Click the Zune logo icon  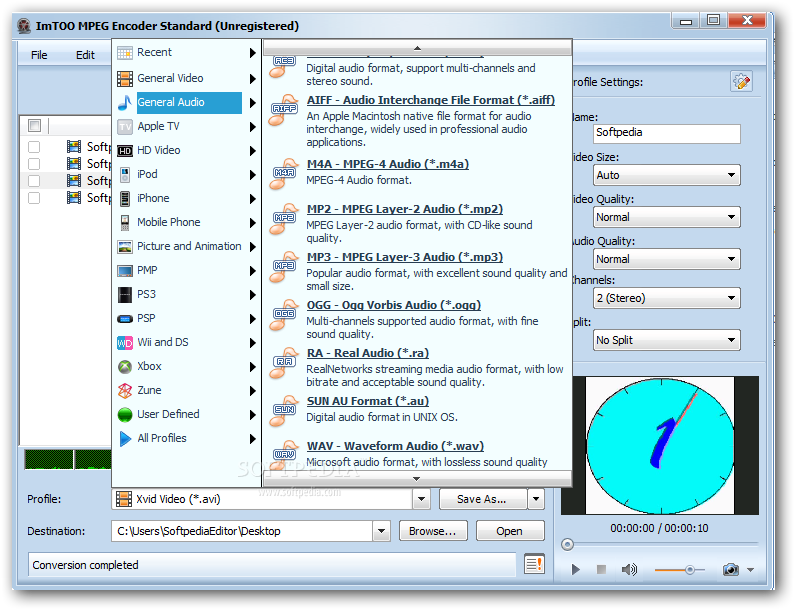click(x=125, y=390)
